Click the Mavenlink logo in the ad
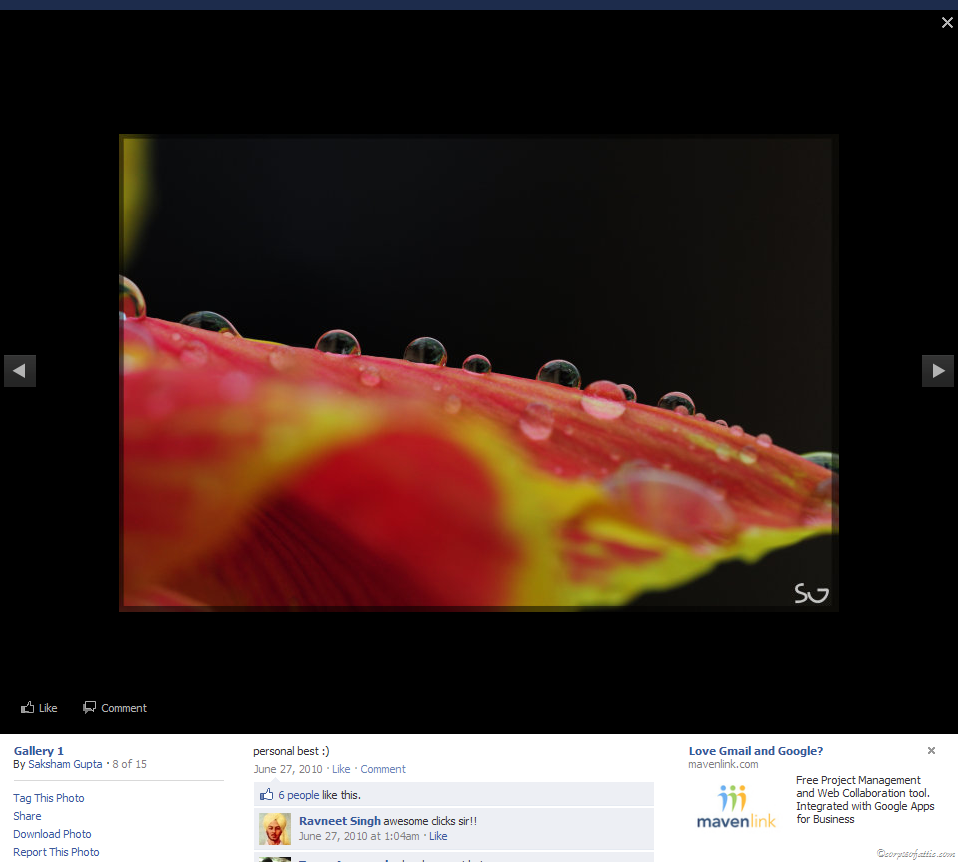 coord(736,807)
